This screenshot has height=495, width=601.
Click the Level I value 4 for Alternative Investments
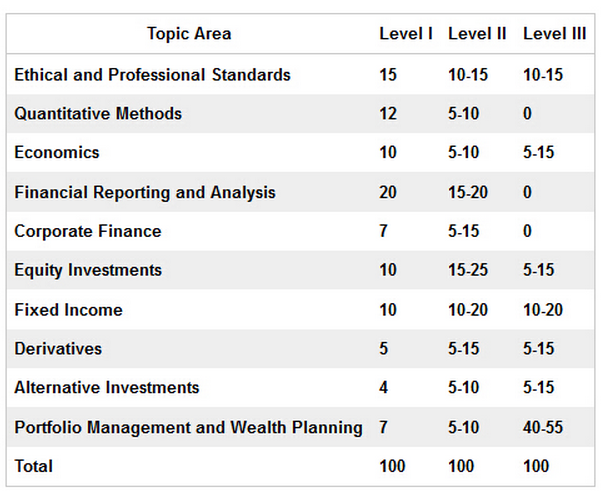[x=385, y=388]
